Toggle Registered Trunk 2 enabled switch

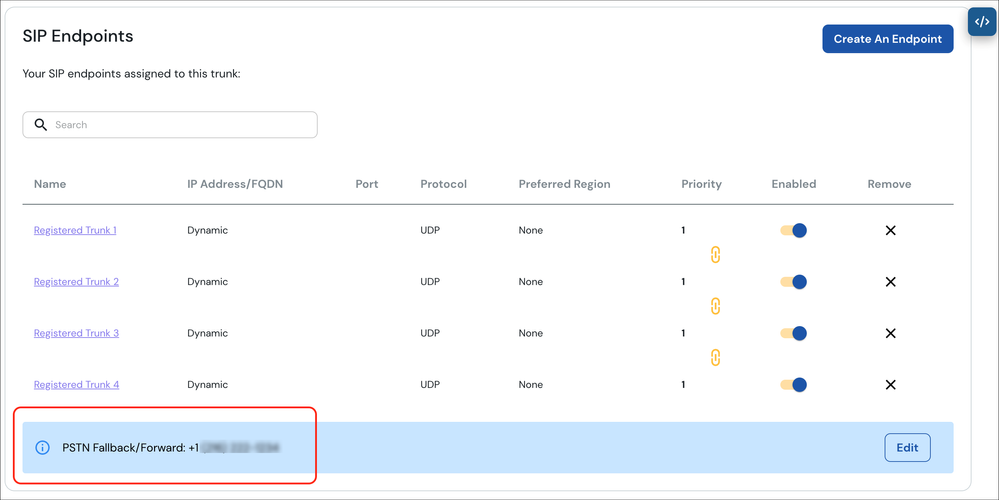[x=794, y=282]
